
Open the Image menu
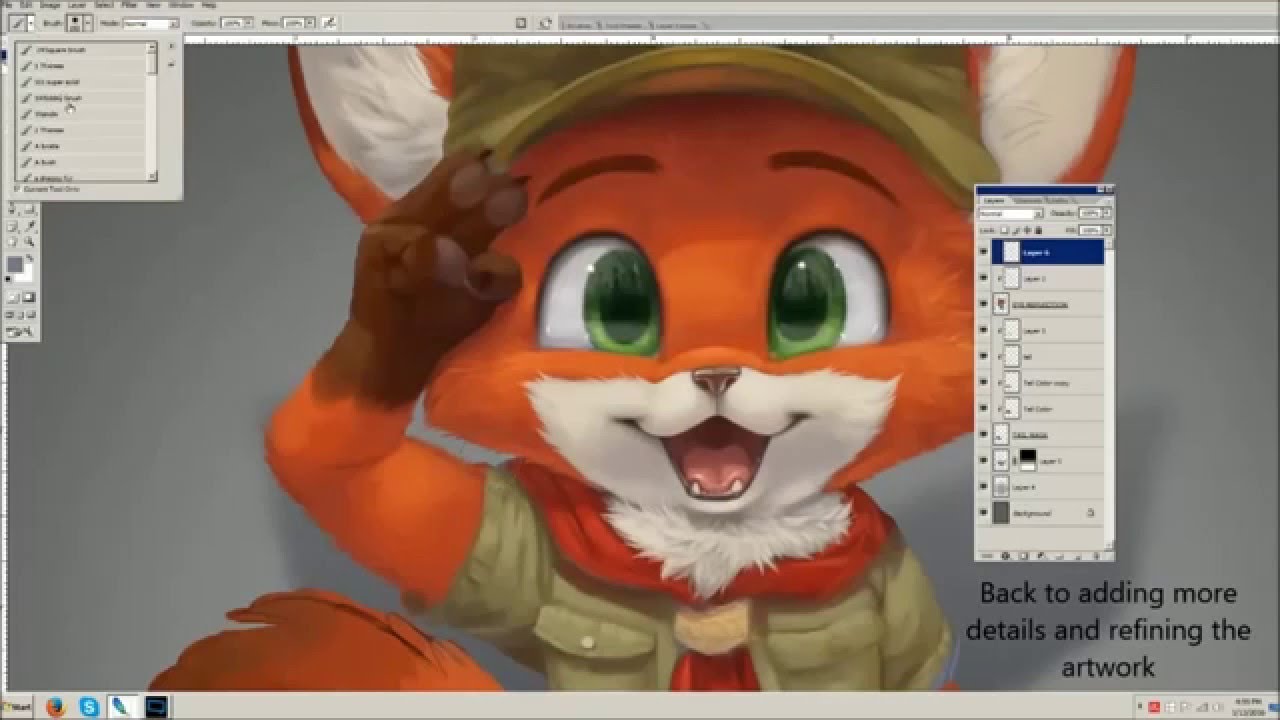pyautogui.click(x=50, y=5)
